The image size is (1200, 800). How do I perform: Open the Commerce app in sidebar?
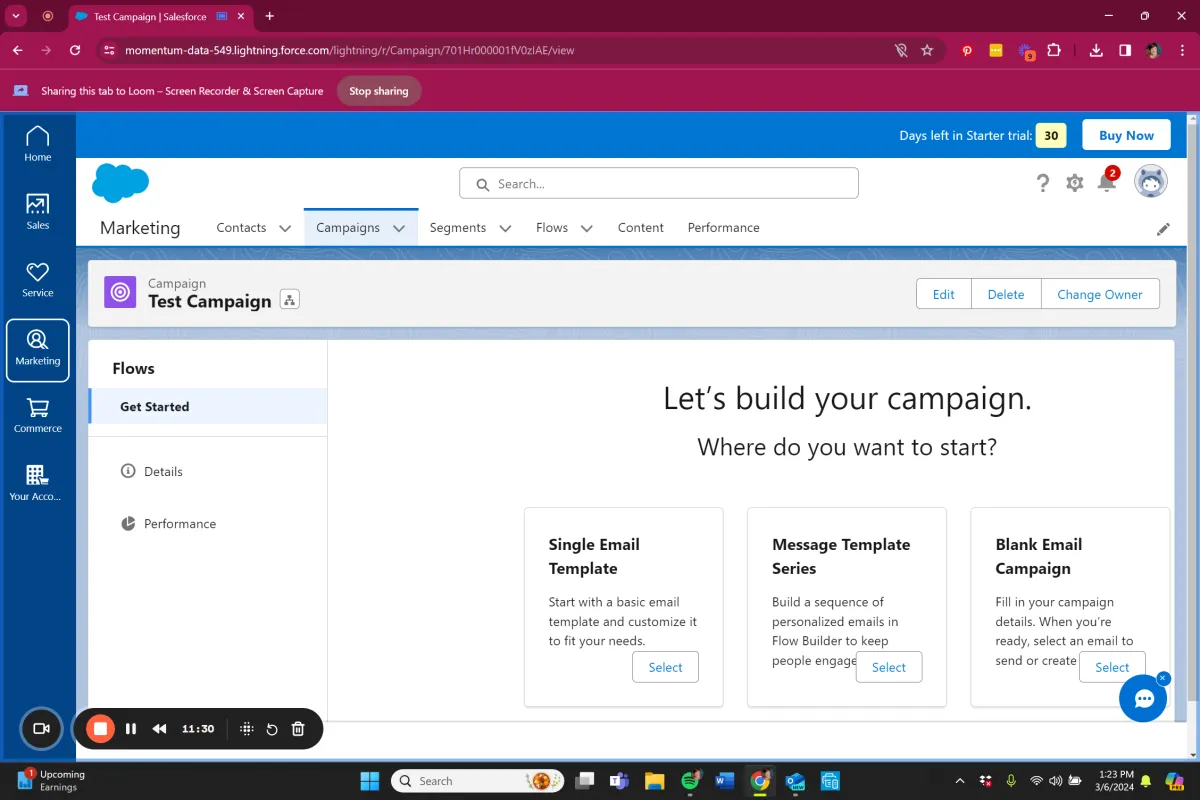(38, 415)
